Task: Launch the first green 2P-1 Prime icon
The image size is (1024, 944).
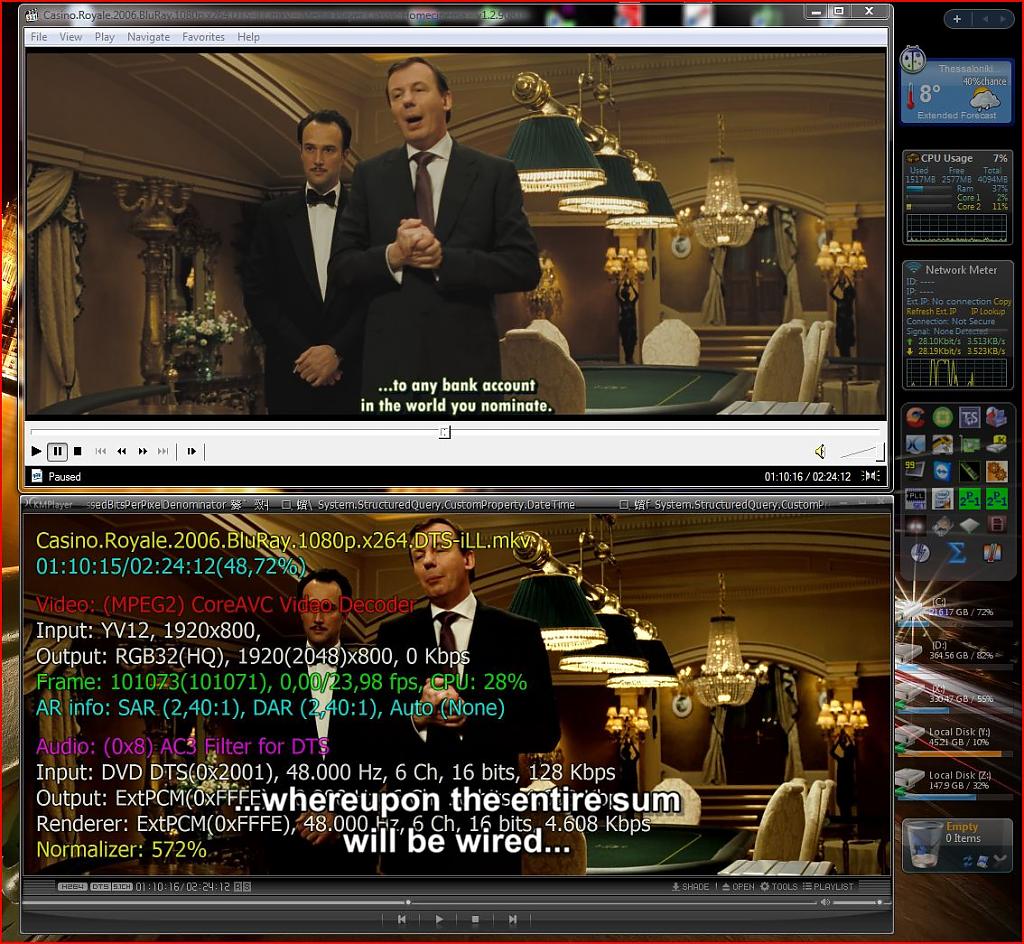Action: (969, 499)
